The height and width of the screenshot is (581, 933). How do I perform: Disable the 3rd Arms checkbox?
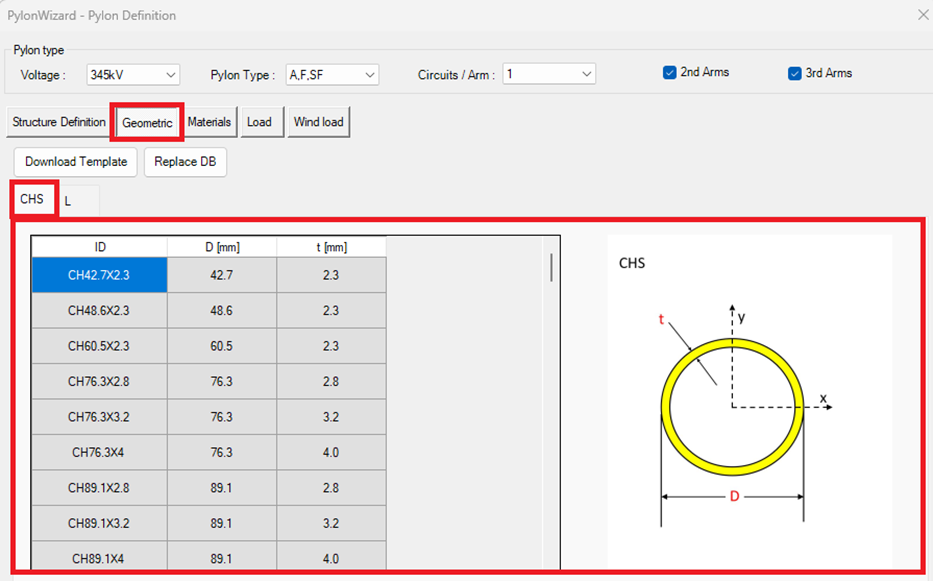pos(795,73)
